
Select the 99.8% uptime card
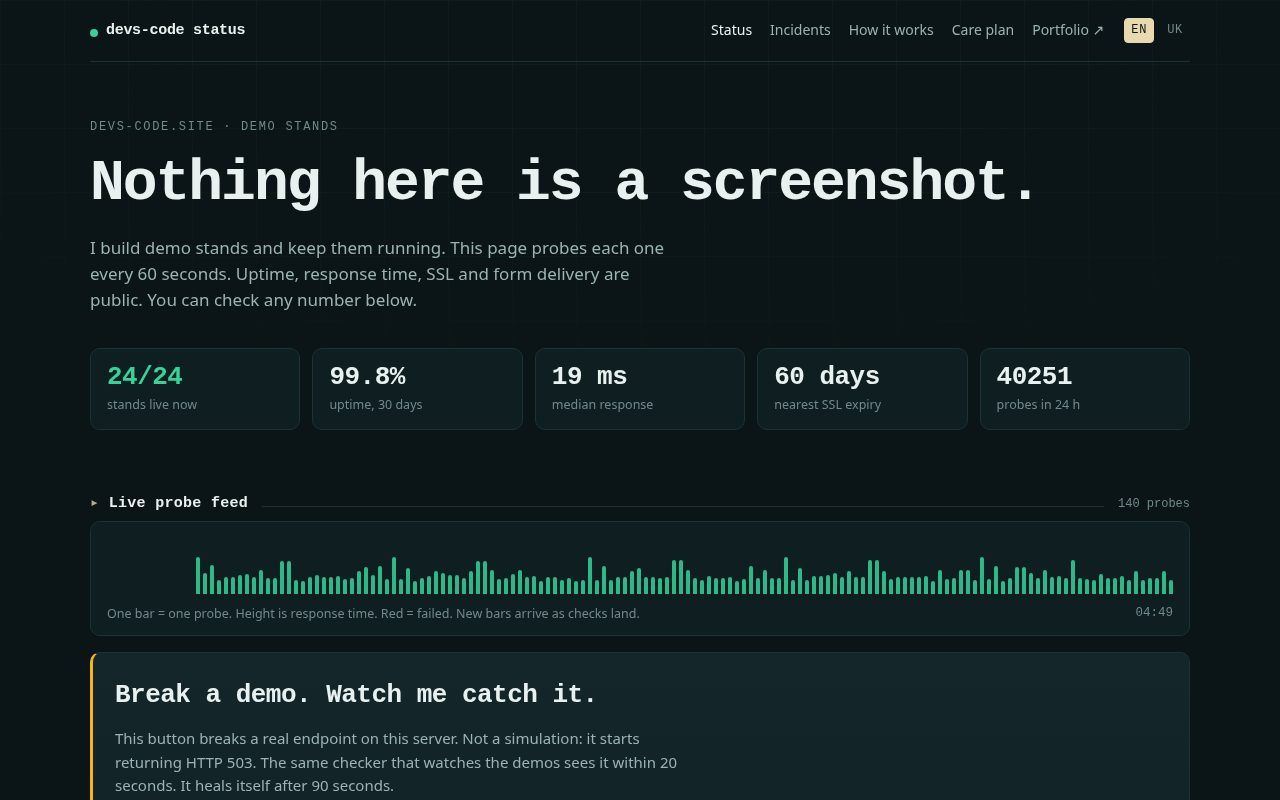(x=417, y=389)
